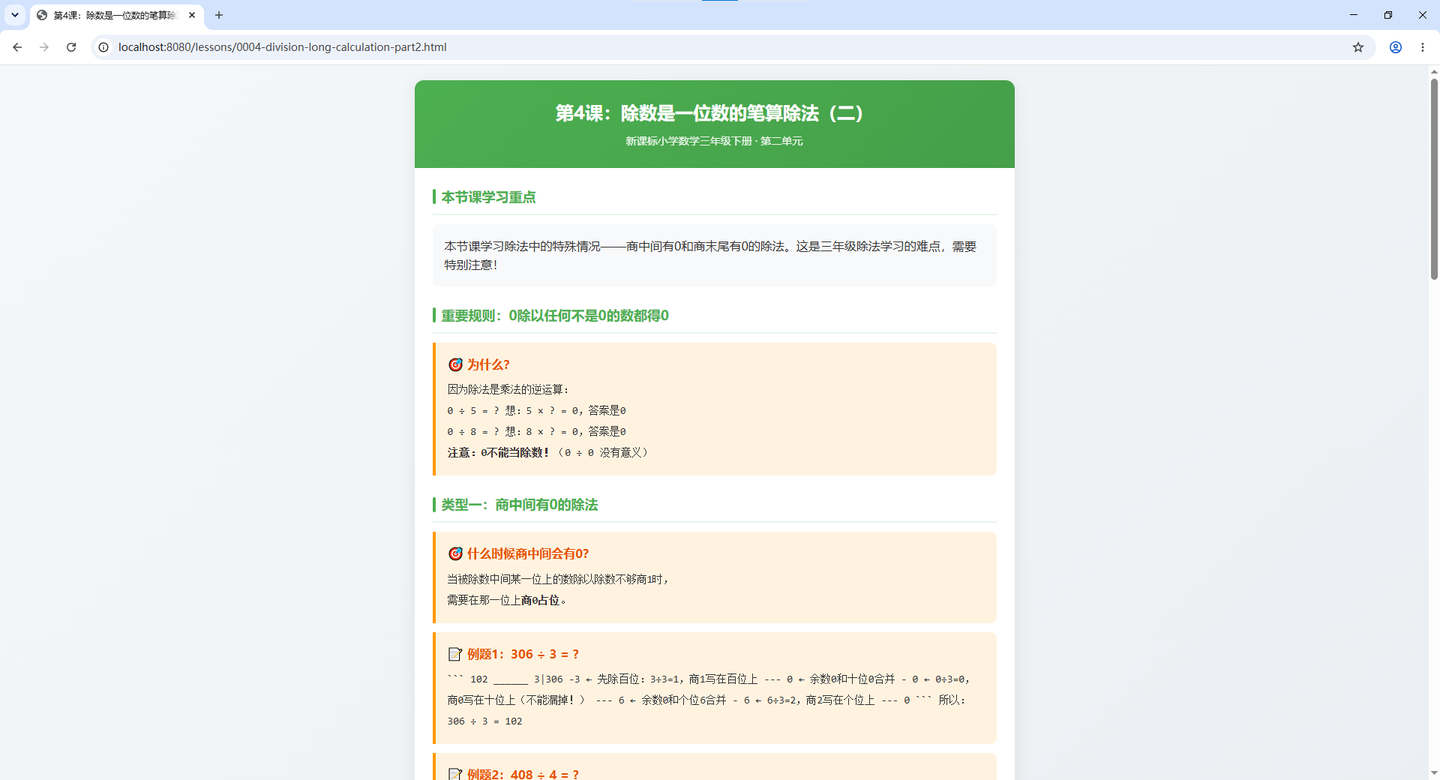
Task: Click text 当被除数中间某一位上的数除以除数不够商1时
Action: pyautogui.click(x=556, y=579)
